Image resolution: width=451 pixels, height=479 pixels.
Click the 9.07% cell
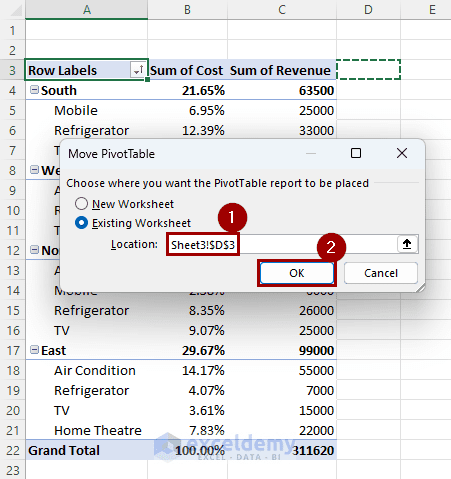[188, 330]
